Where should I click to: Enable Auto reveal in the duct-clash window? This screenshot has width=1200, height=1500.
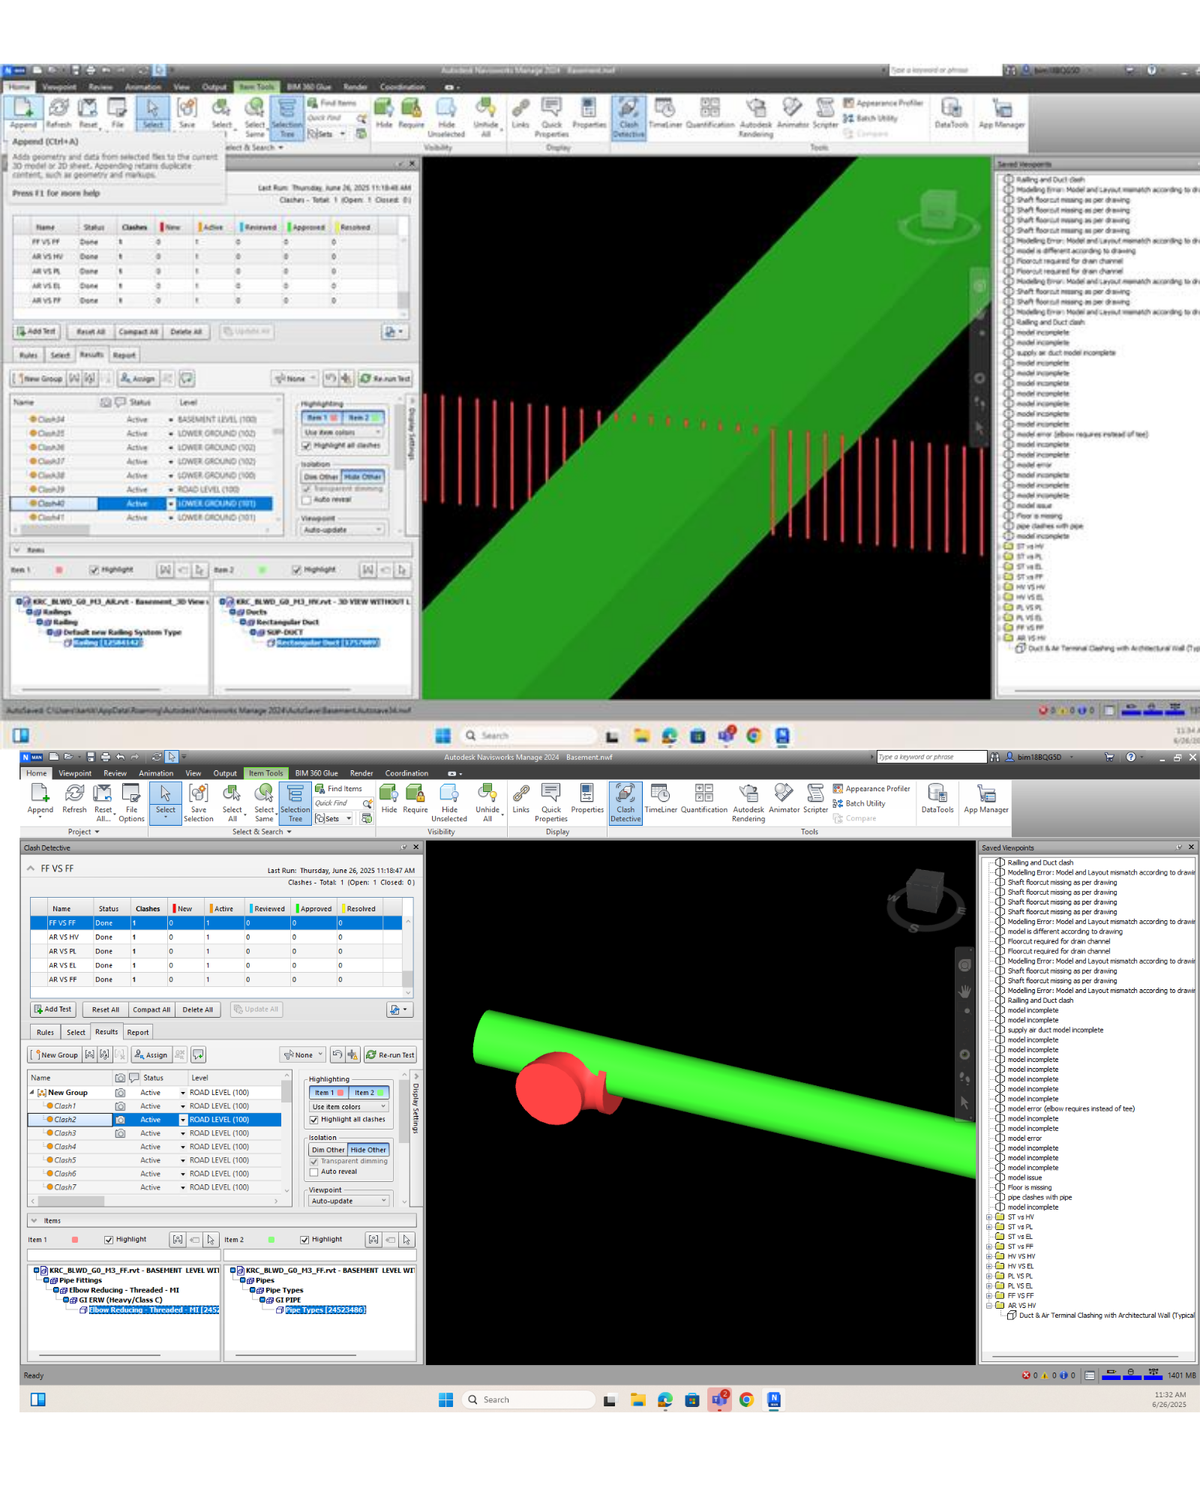pyautogui.click(x=307, y=500)
